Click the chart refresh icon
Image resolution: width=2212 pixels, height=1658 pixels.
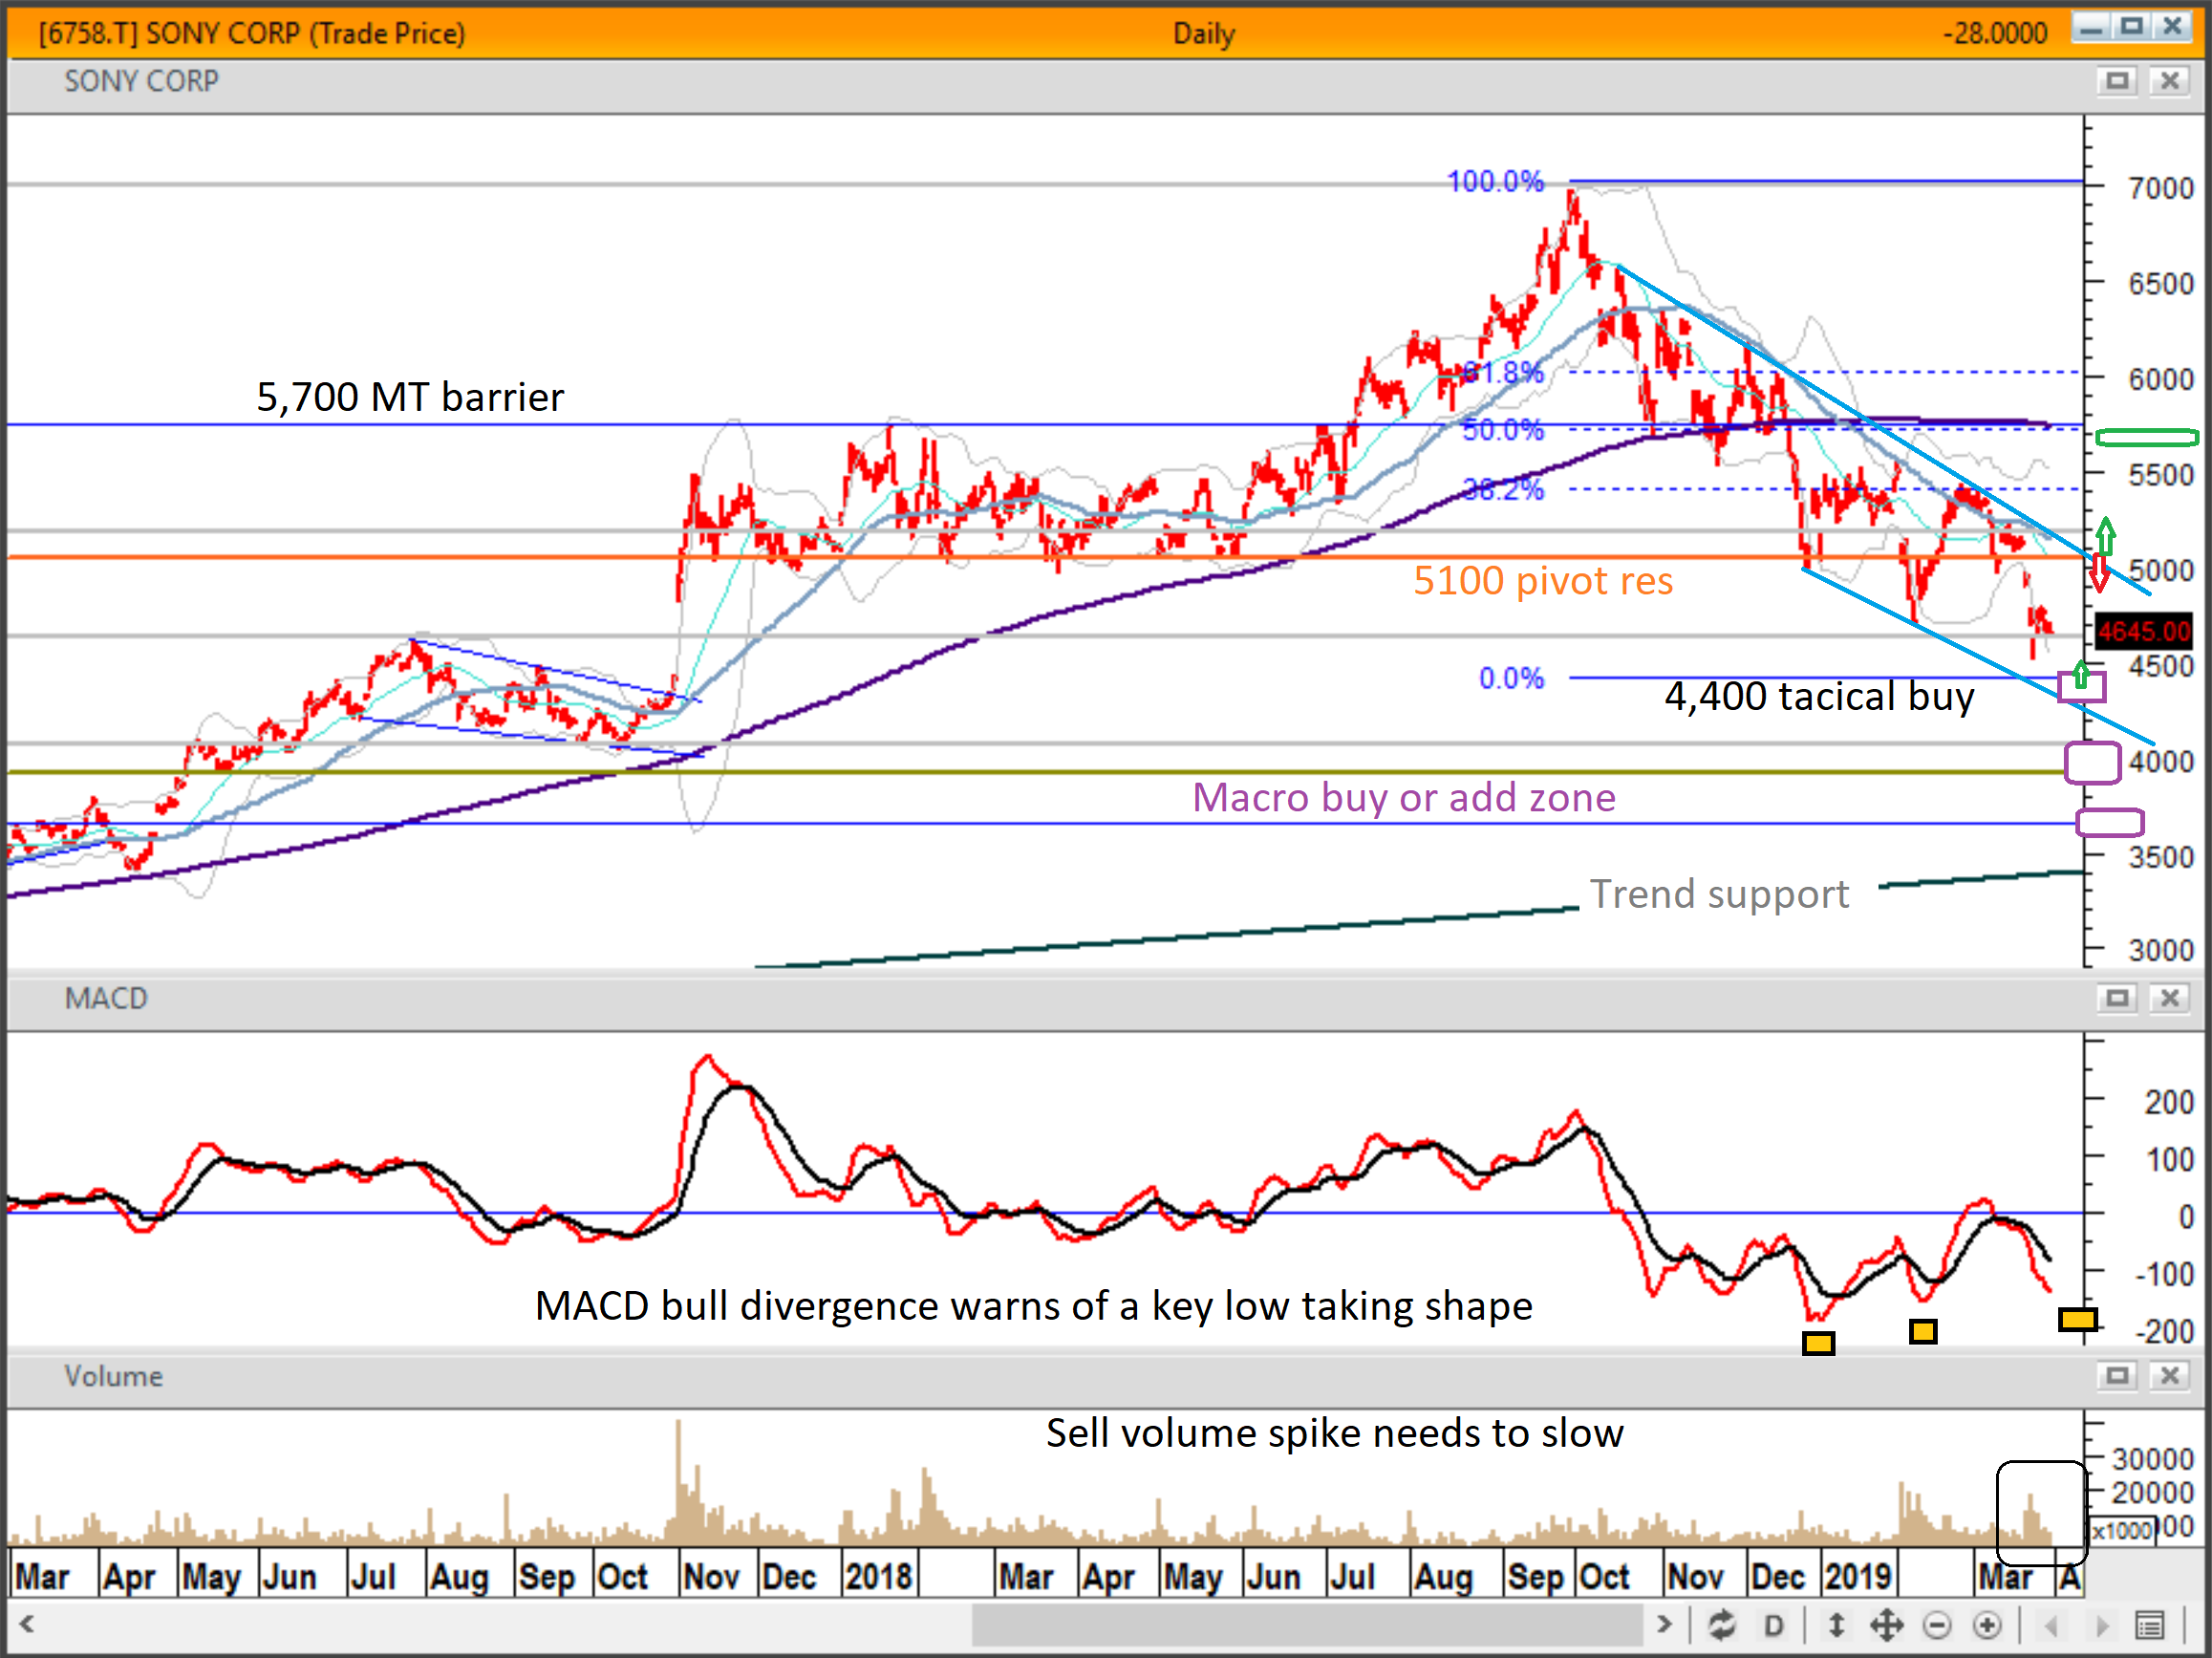coord(1721,1625)
